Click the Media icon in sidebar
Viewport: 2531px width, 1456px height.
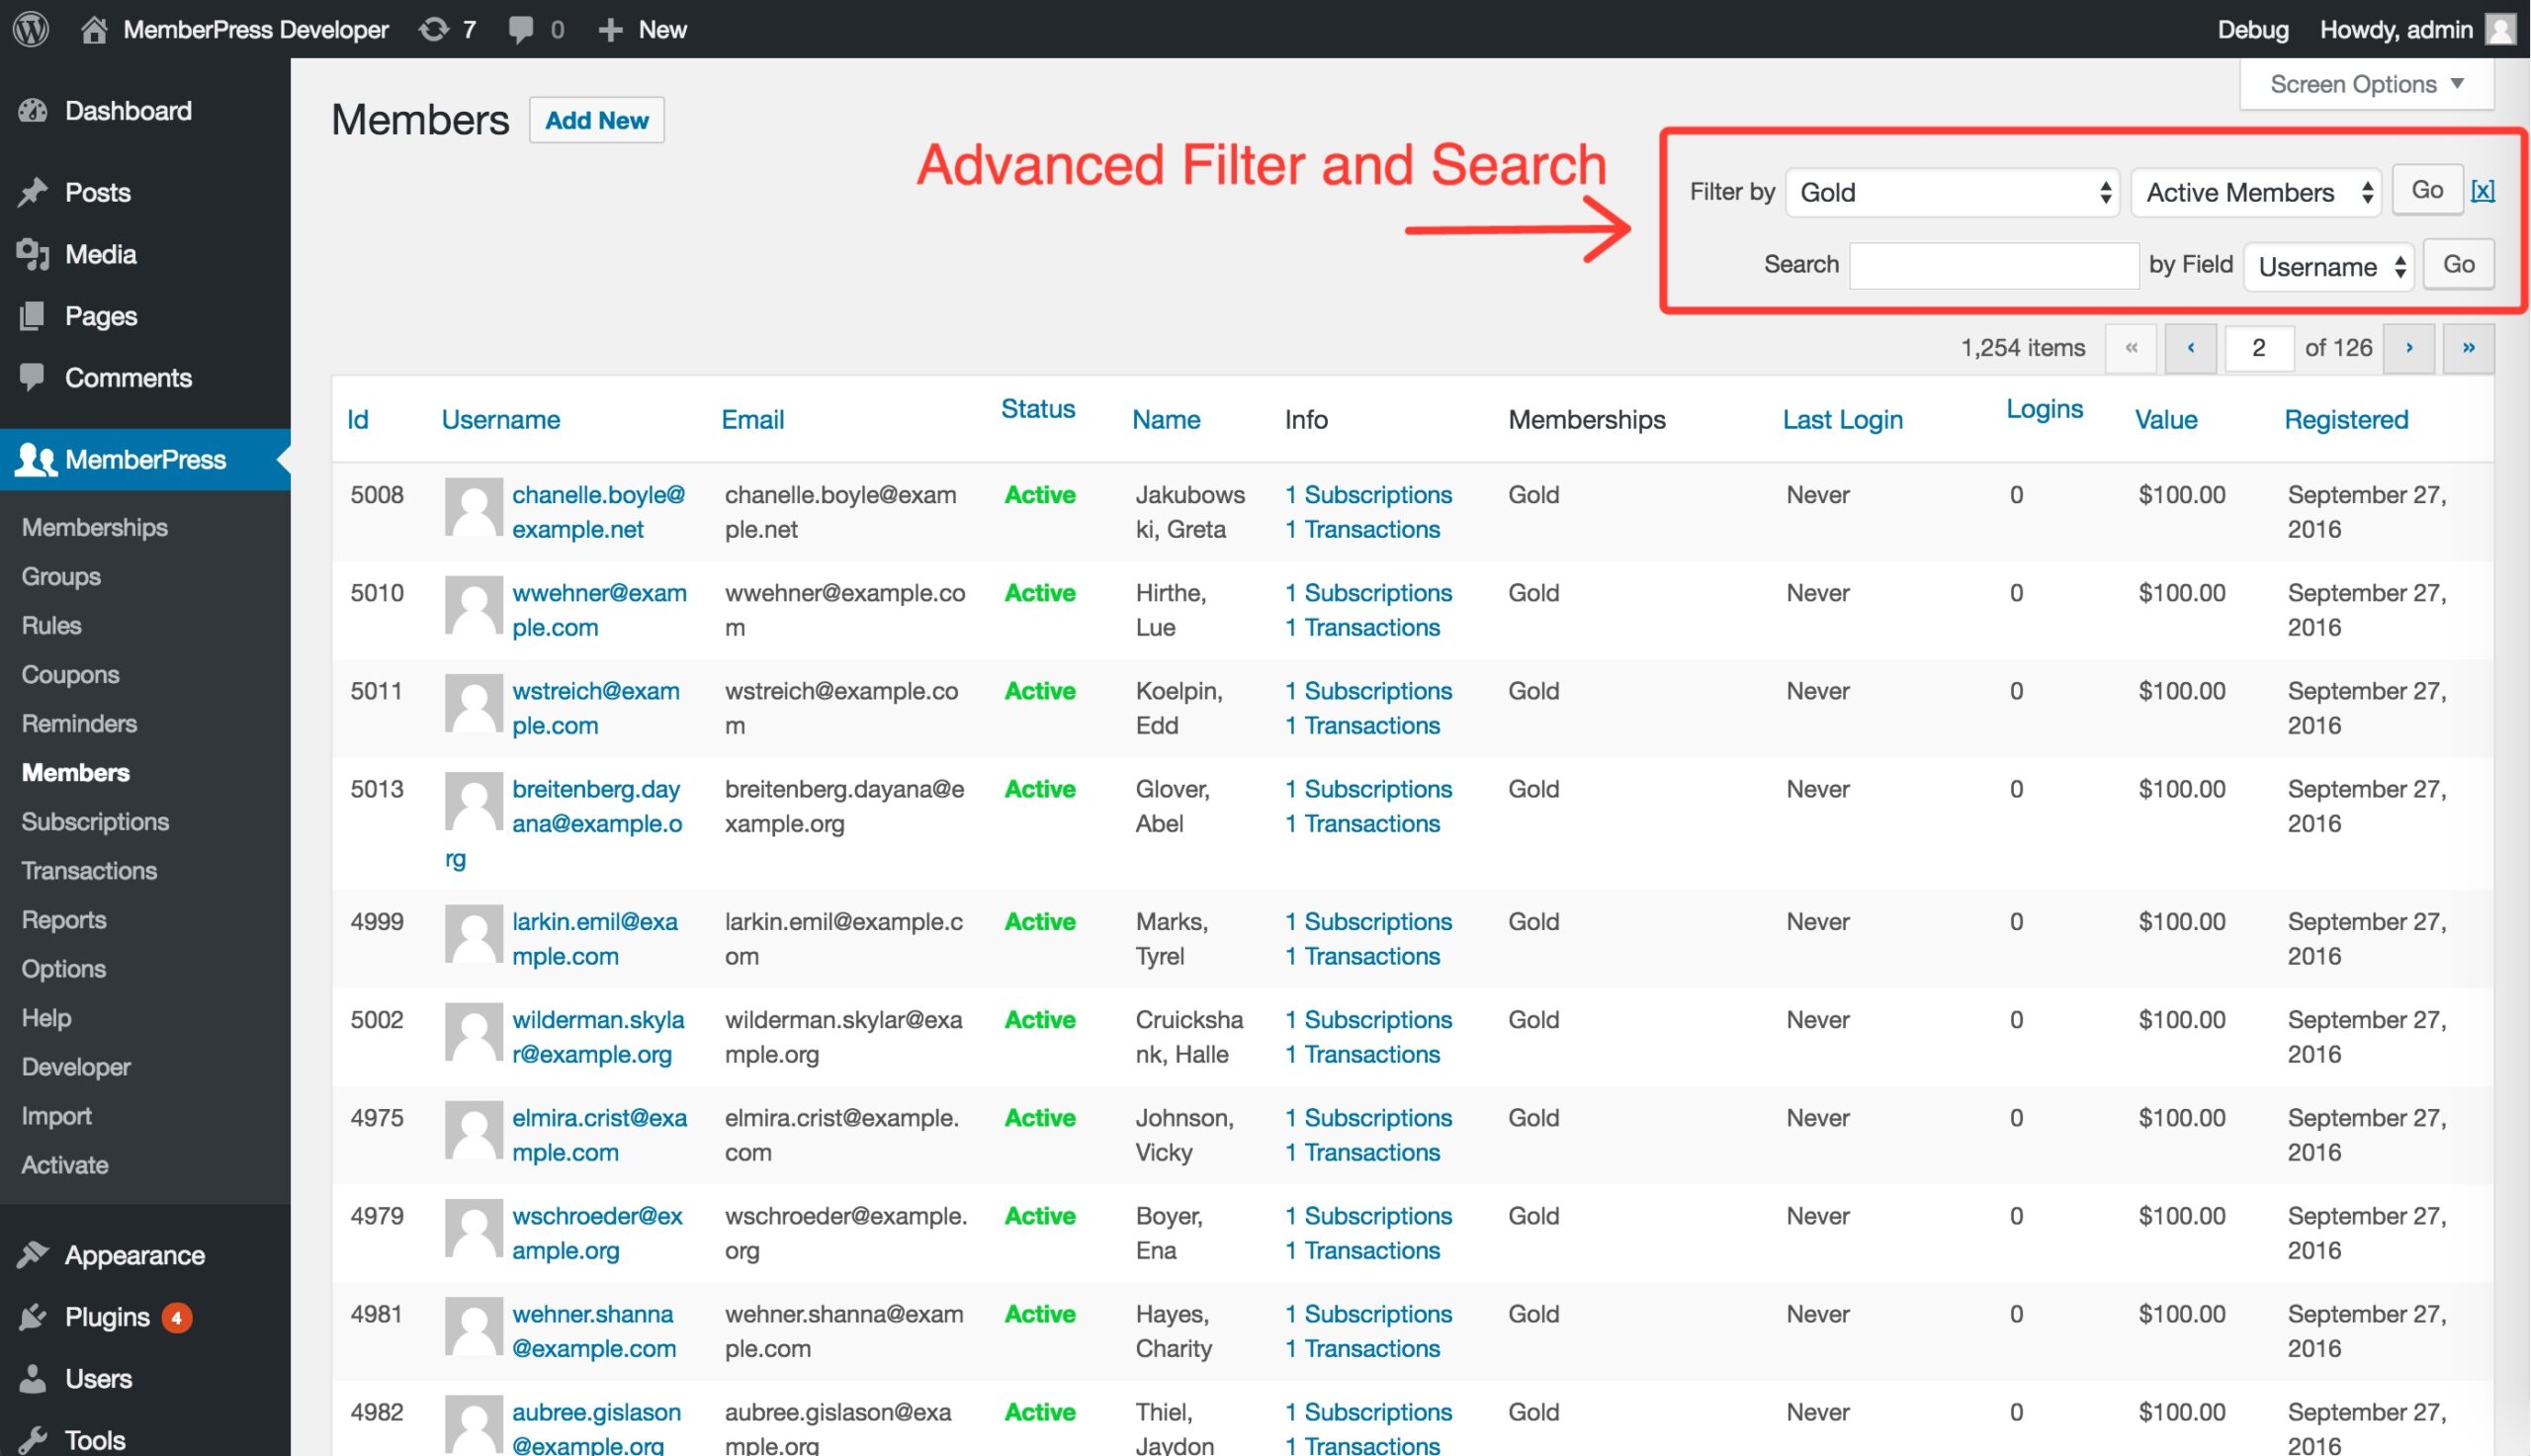pos(33,254)
